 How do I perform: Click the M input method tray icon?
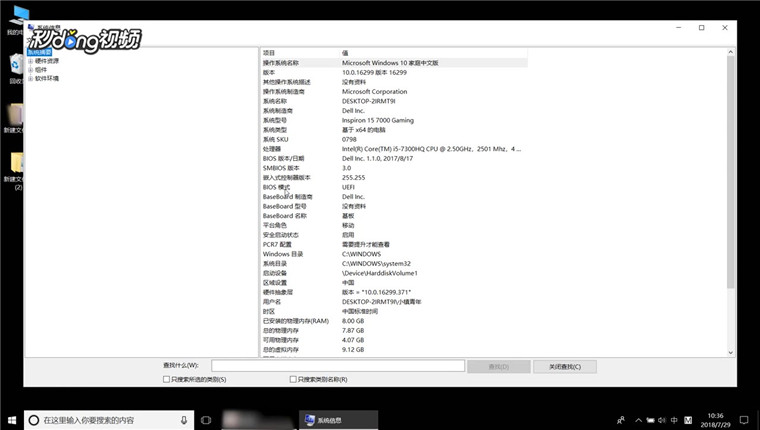click(688, 420)
